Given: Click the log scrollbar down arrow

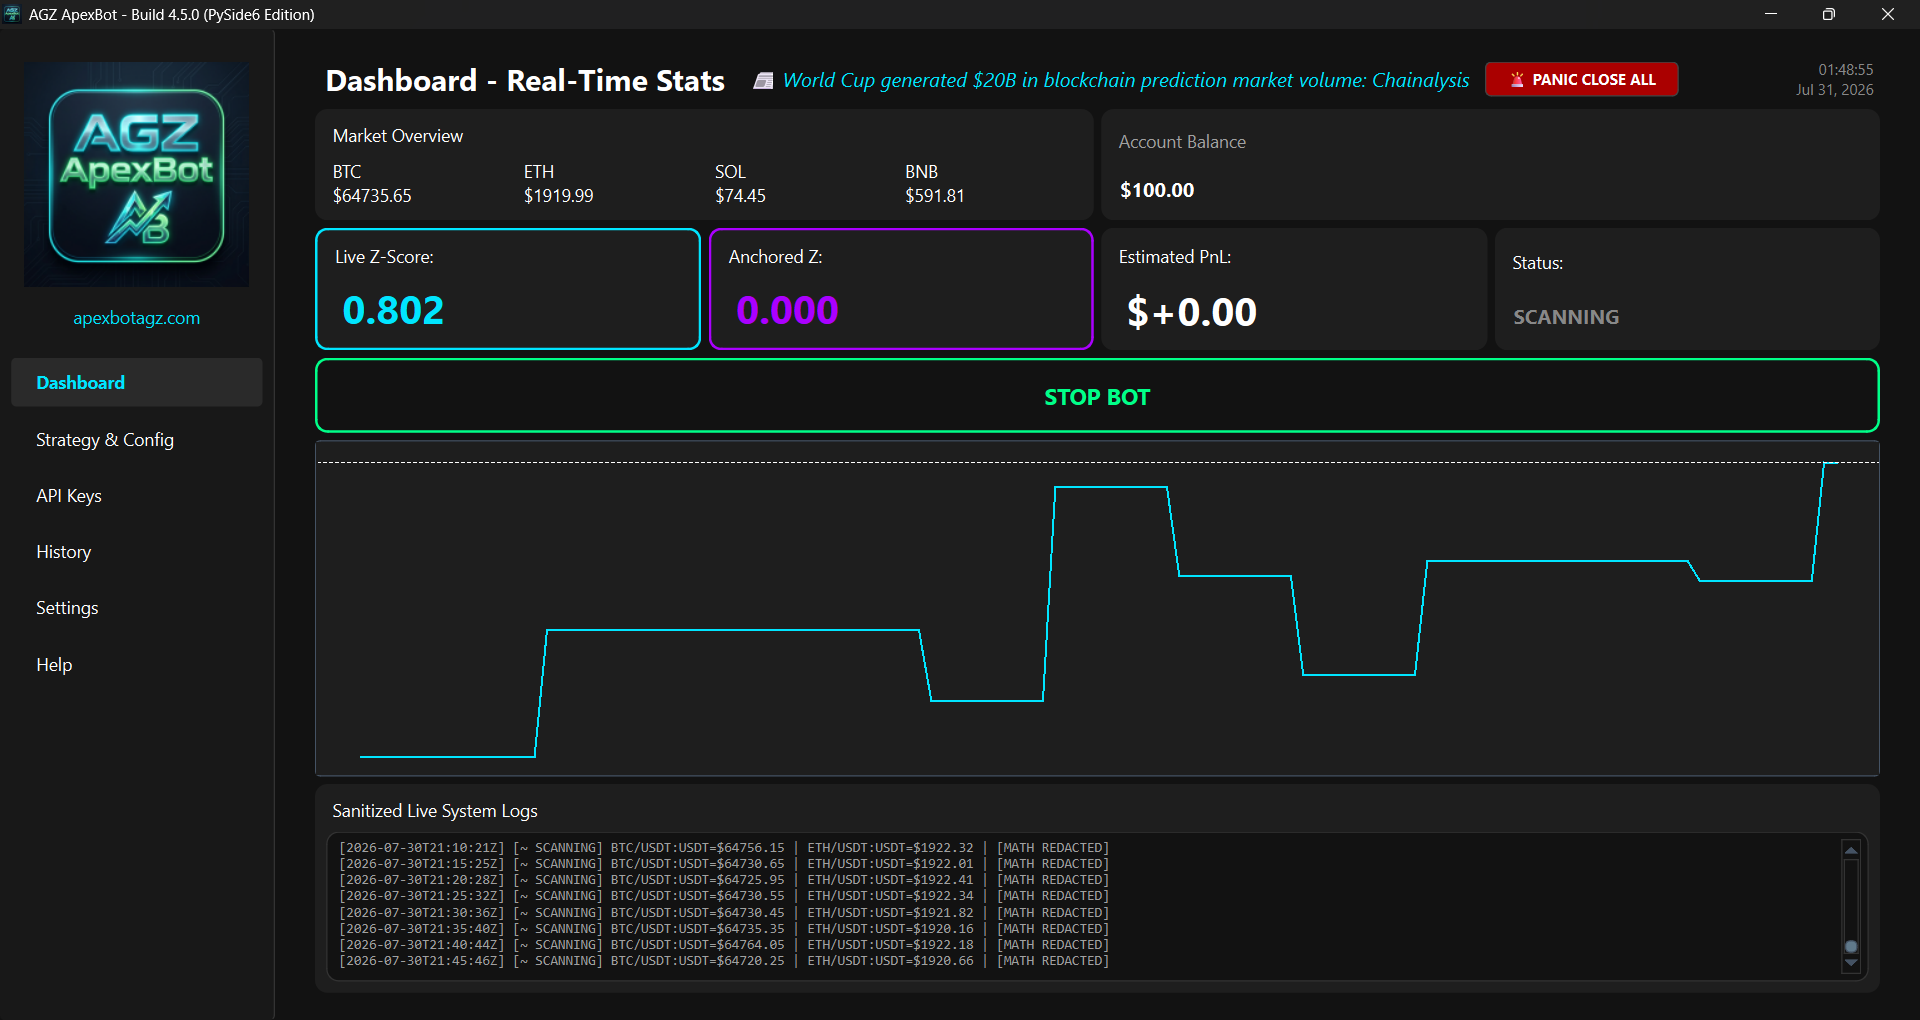Looking at the screenshot, I should click(1851, 963).
